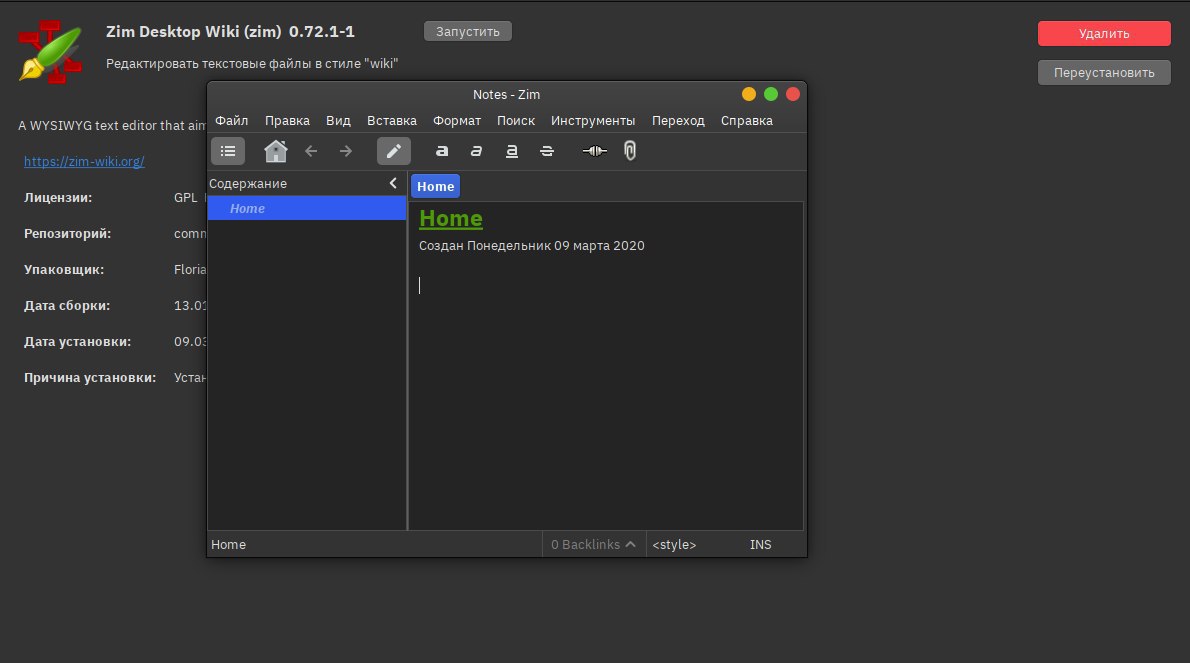The width and height of the screenshot is (1190, 663).
Task: Click the Содержание pane title
Action: tap(248, 184)
